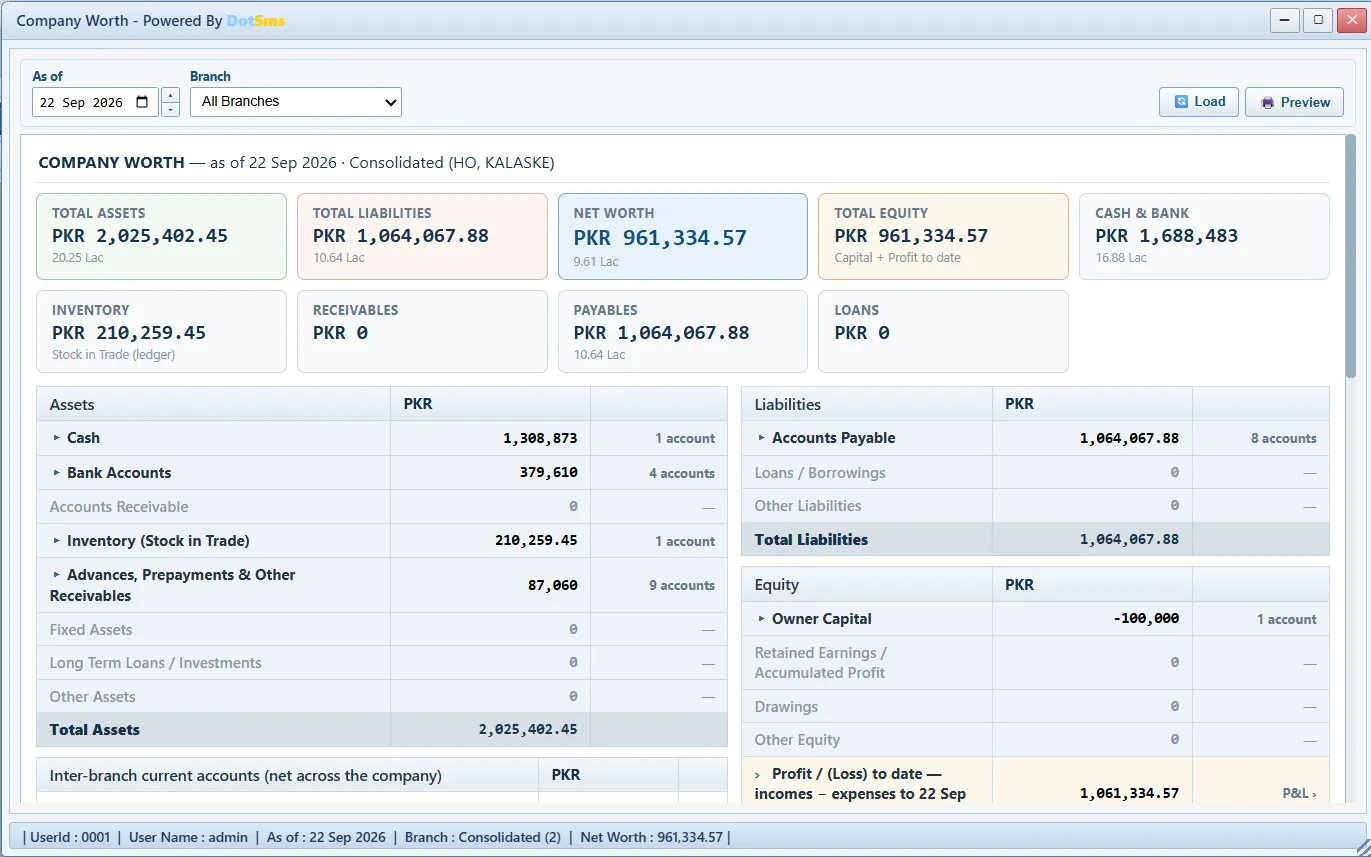Viewport: 1371px width, 857px height.
Task: Click the Total Liabilities row label
Action: tap(811, 540)
